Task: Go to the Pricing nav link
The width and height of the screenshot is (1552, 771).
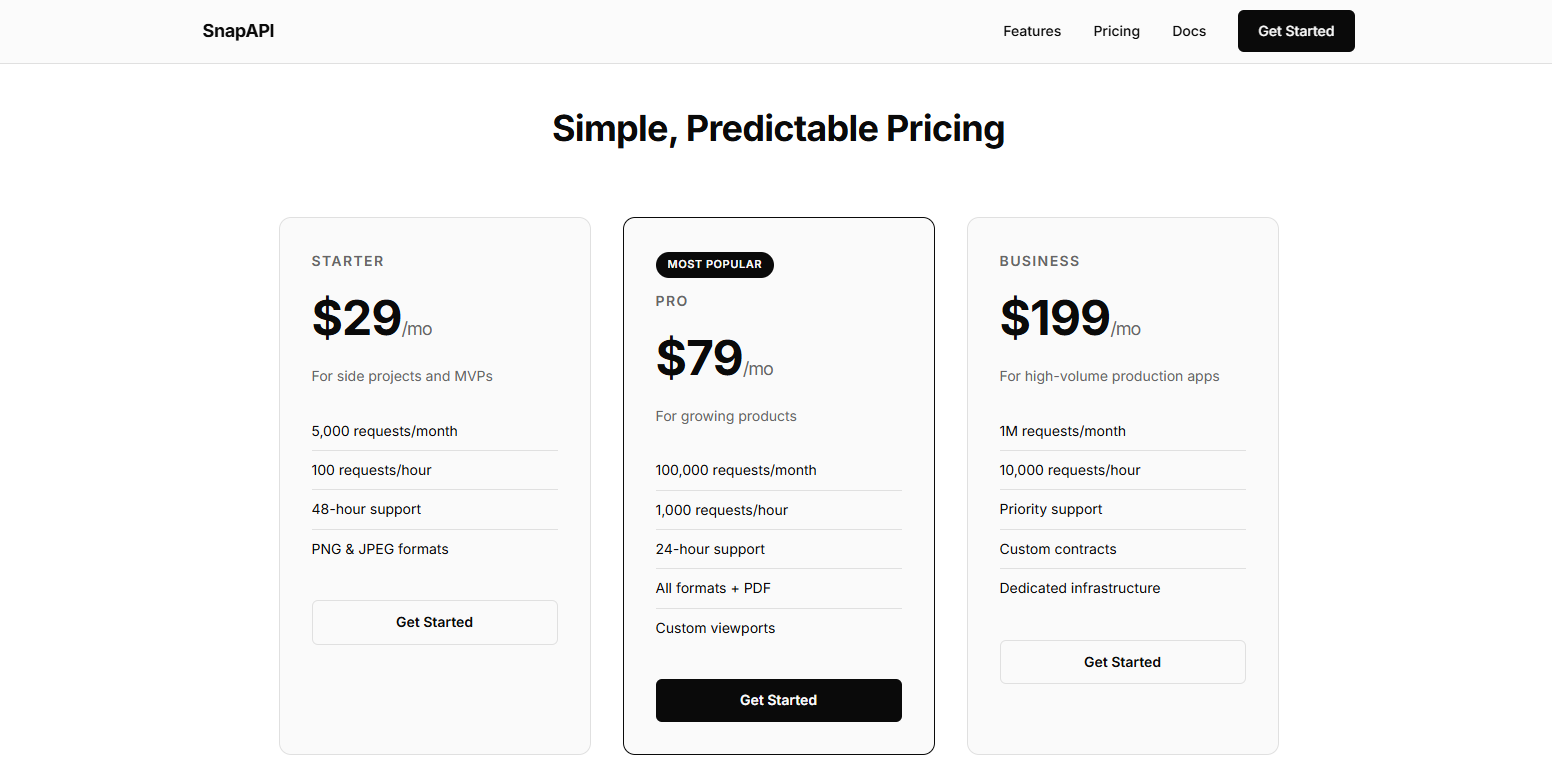Action: pos(1116,31)
